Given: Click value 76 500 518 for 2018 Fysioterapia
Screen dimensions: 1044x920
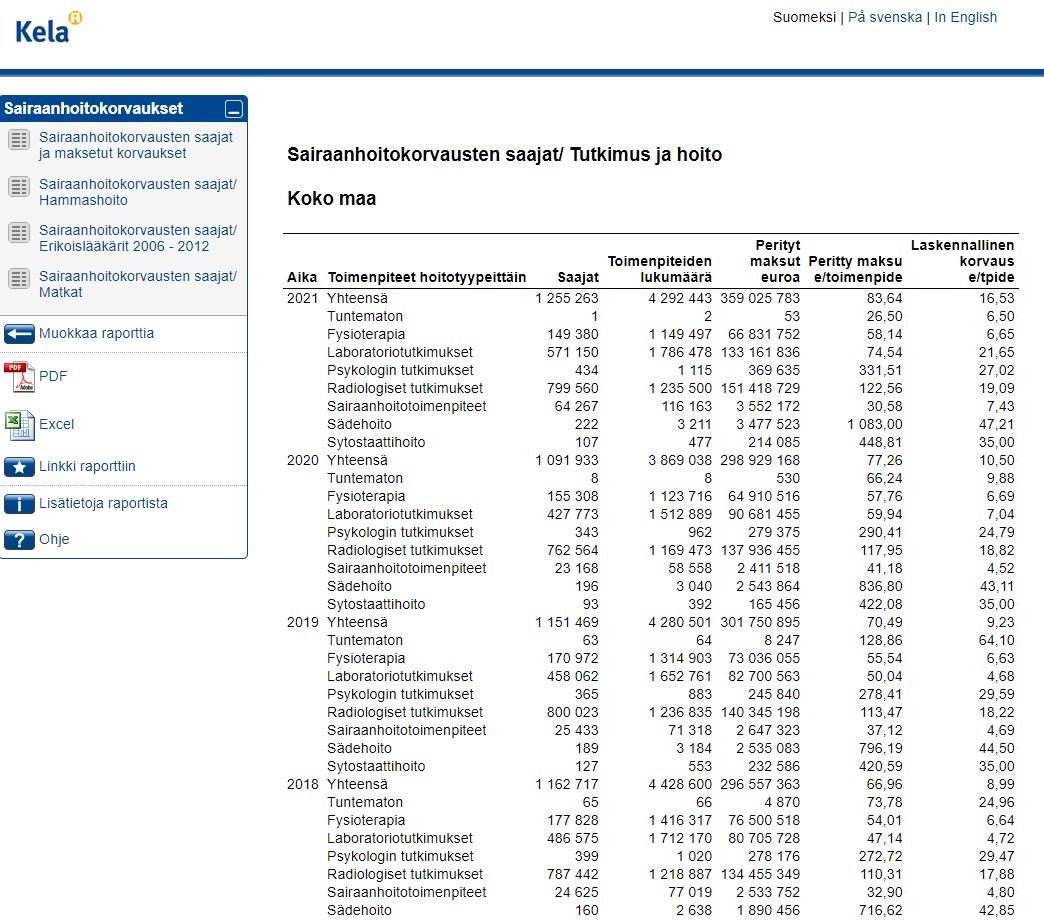Looking at the screenshot, I should click(x=764, y=820).
